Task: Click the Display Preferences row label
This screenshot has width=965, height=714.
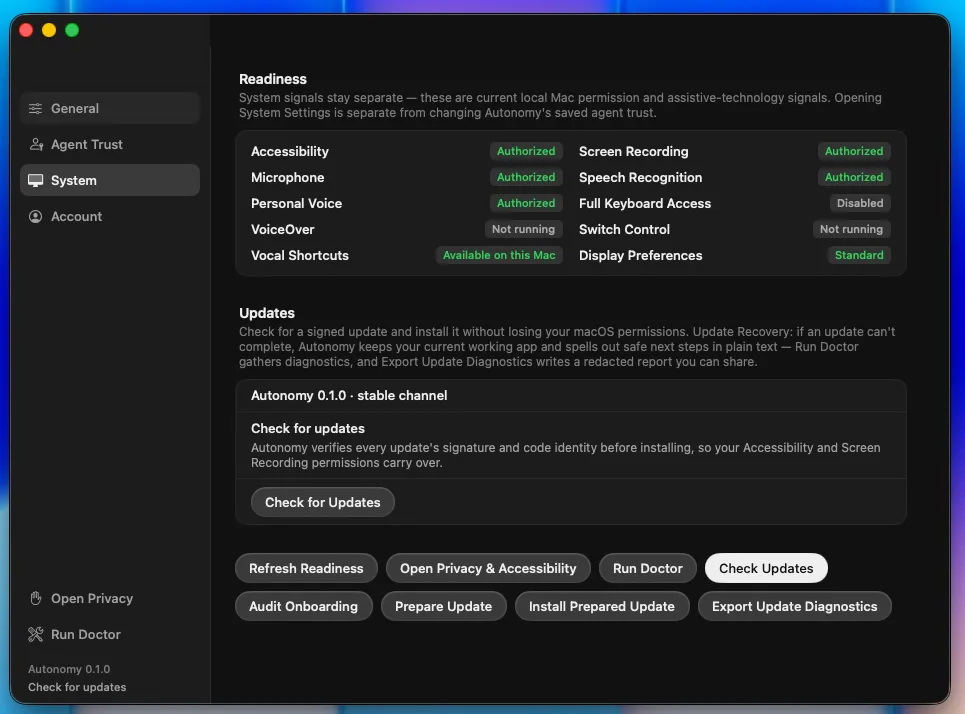Action: [x=641, y=255]
